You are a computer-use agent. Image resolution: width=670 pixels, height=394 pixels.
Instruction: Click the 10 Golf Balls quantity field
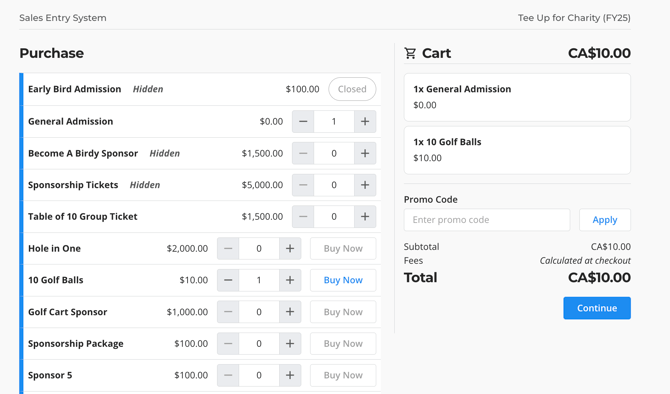pyautogui.click(x=259, y=280)
